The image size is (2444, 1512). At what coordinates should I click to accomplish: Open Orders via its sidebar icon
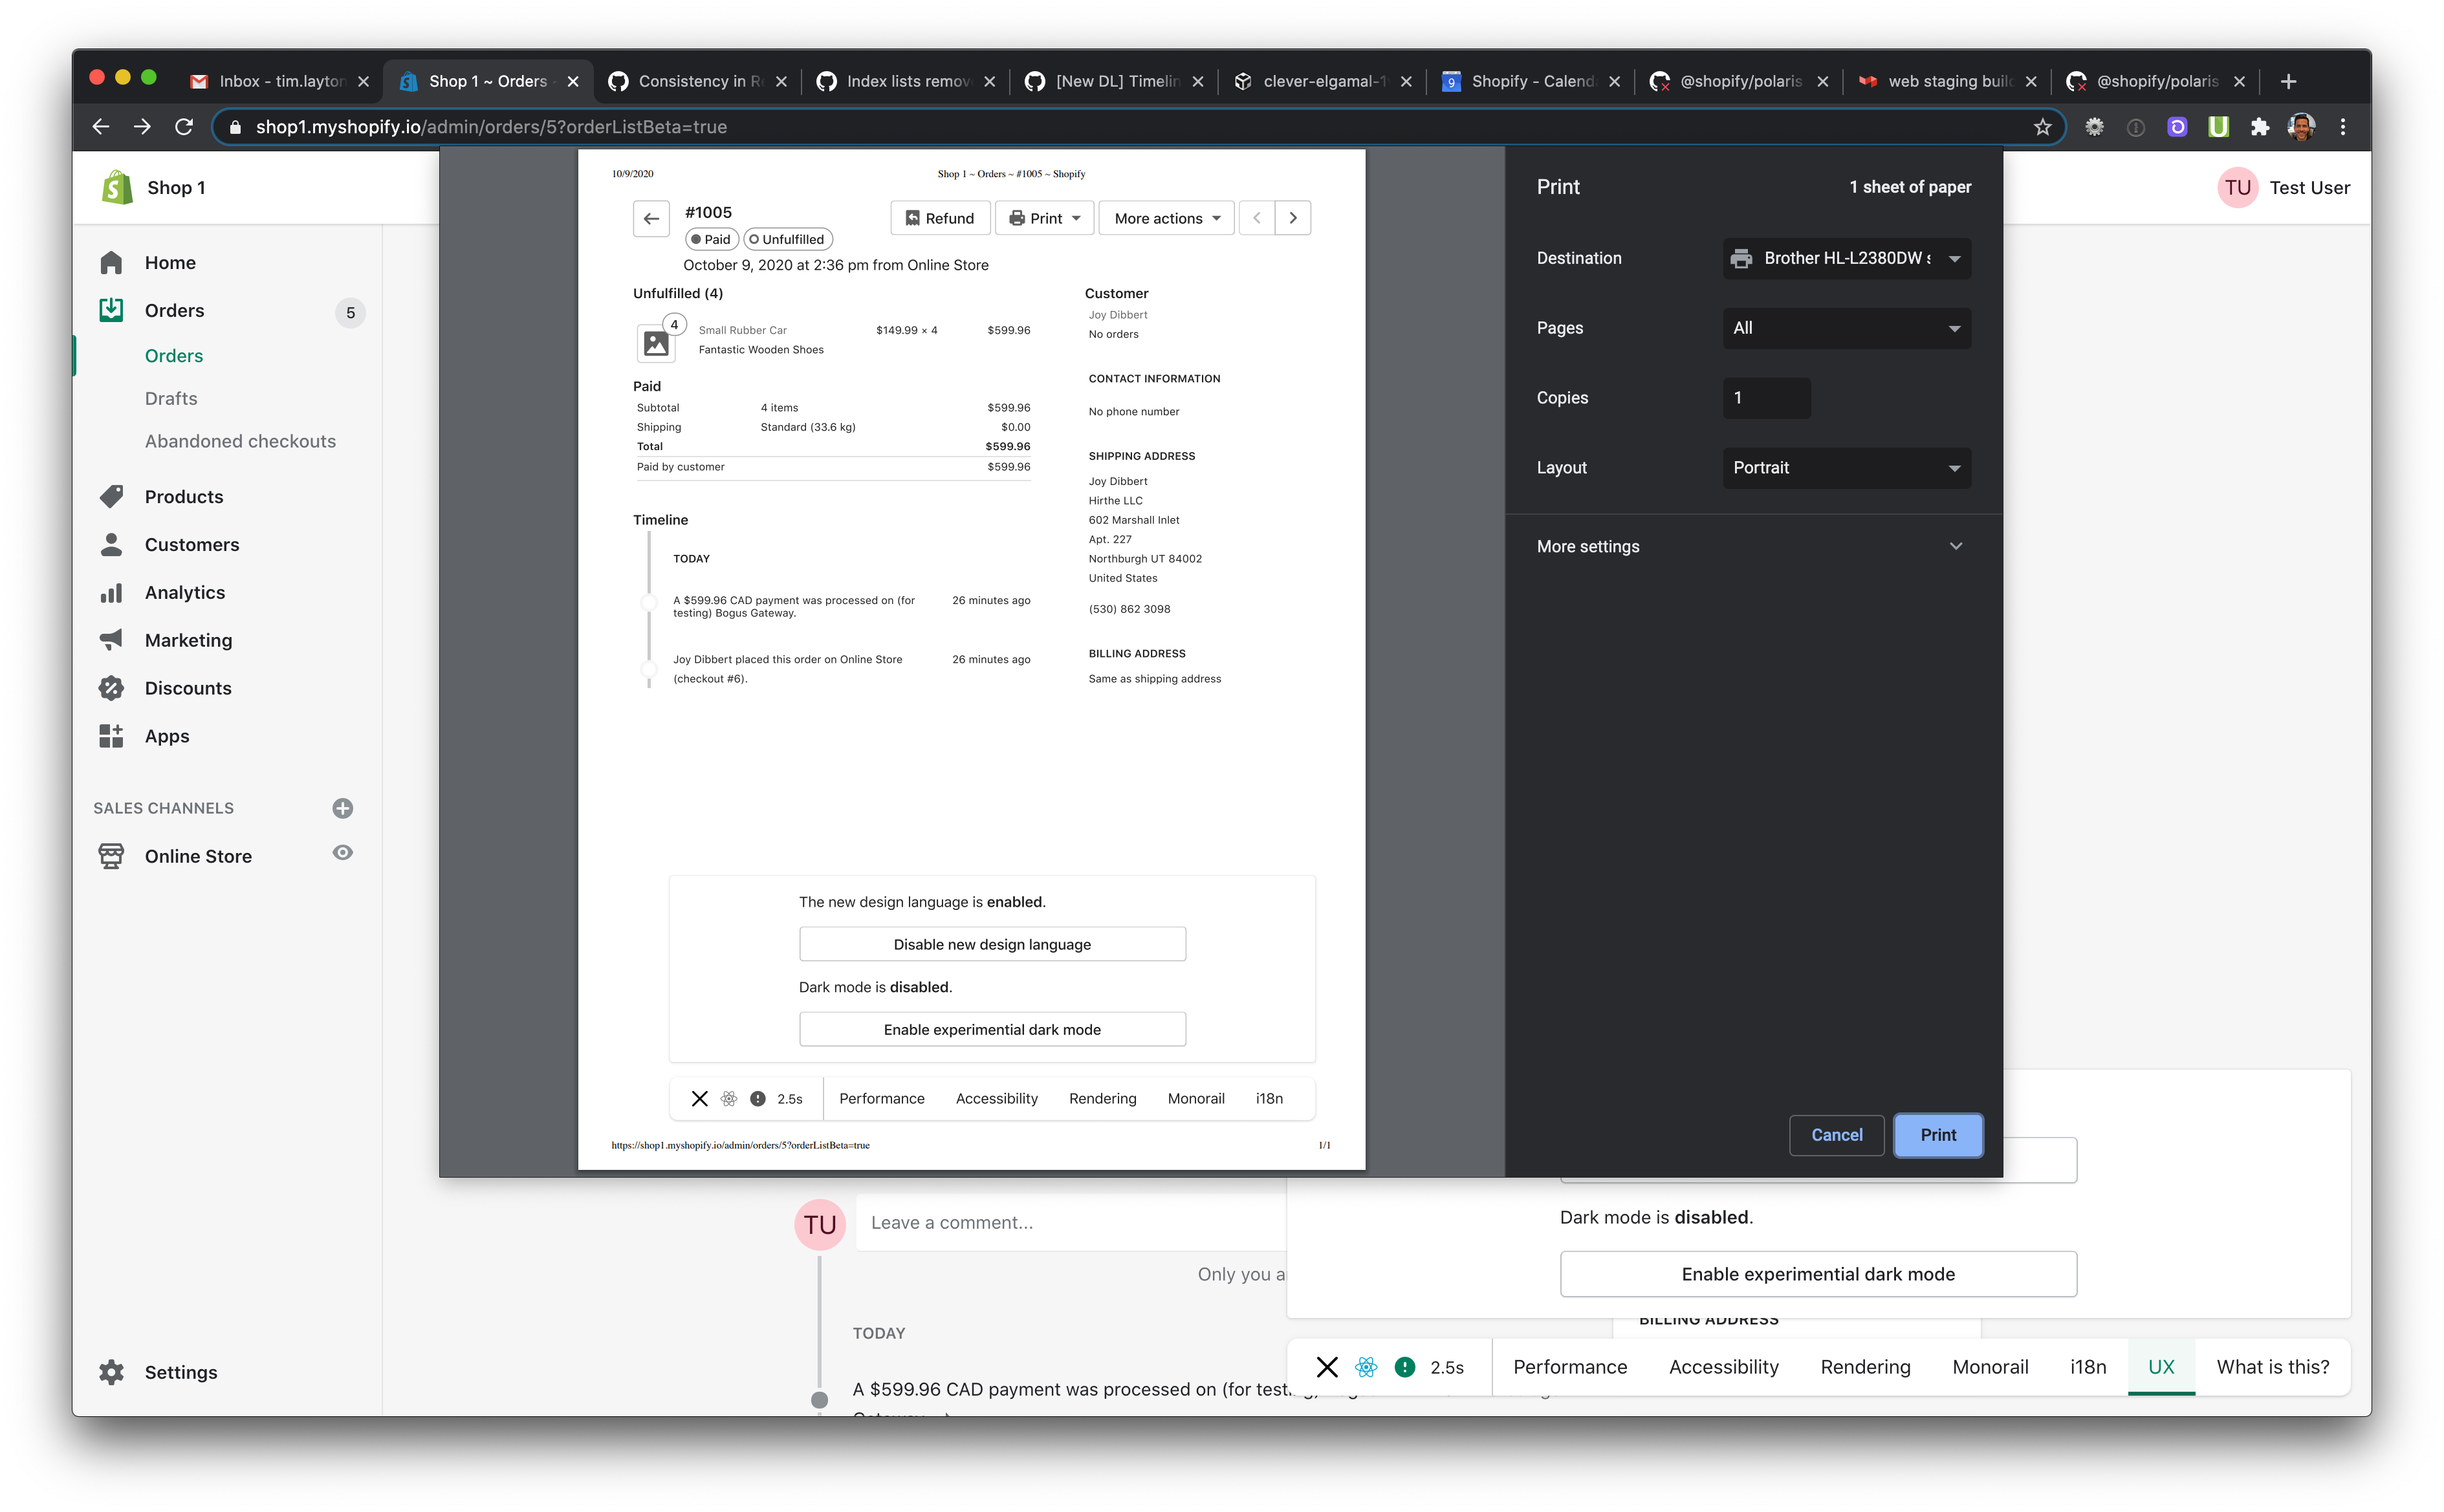(x=112, y=310)
